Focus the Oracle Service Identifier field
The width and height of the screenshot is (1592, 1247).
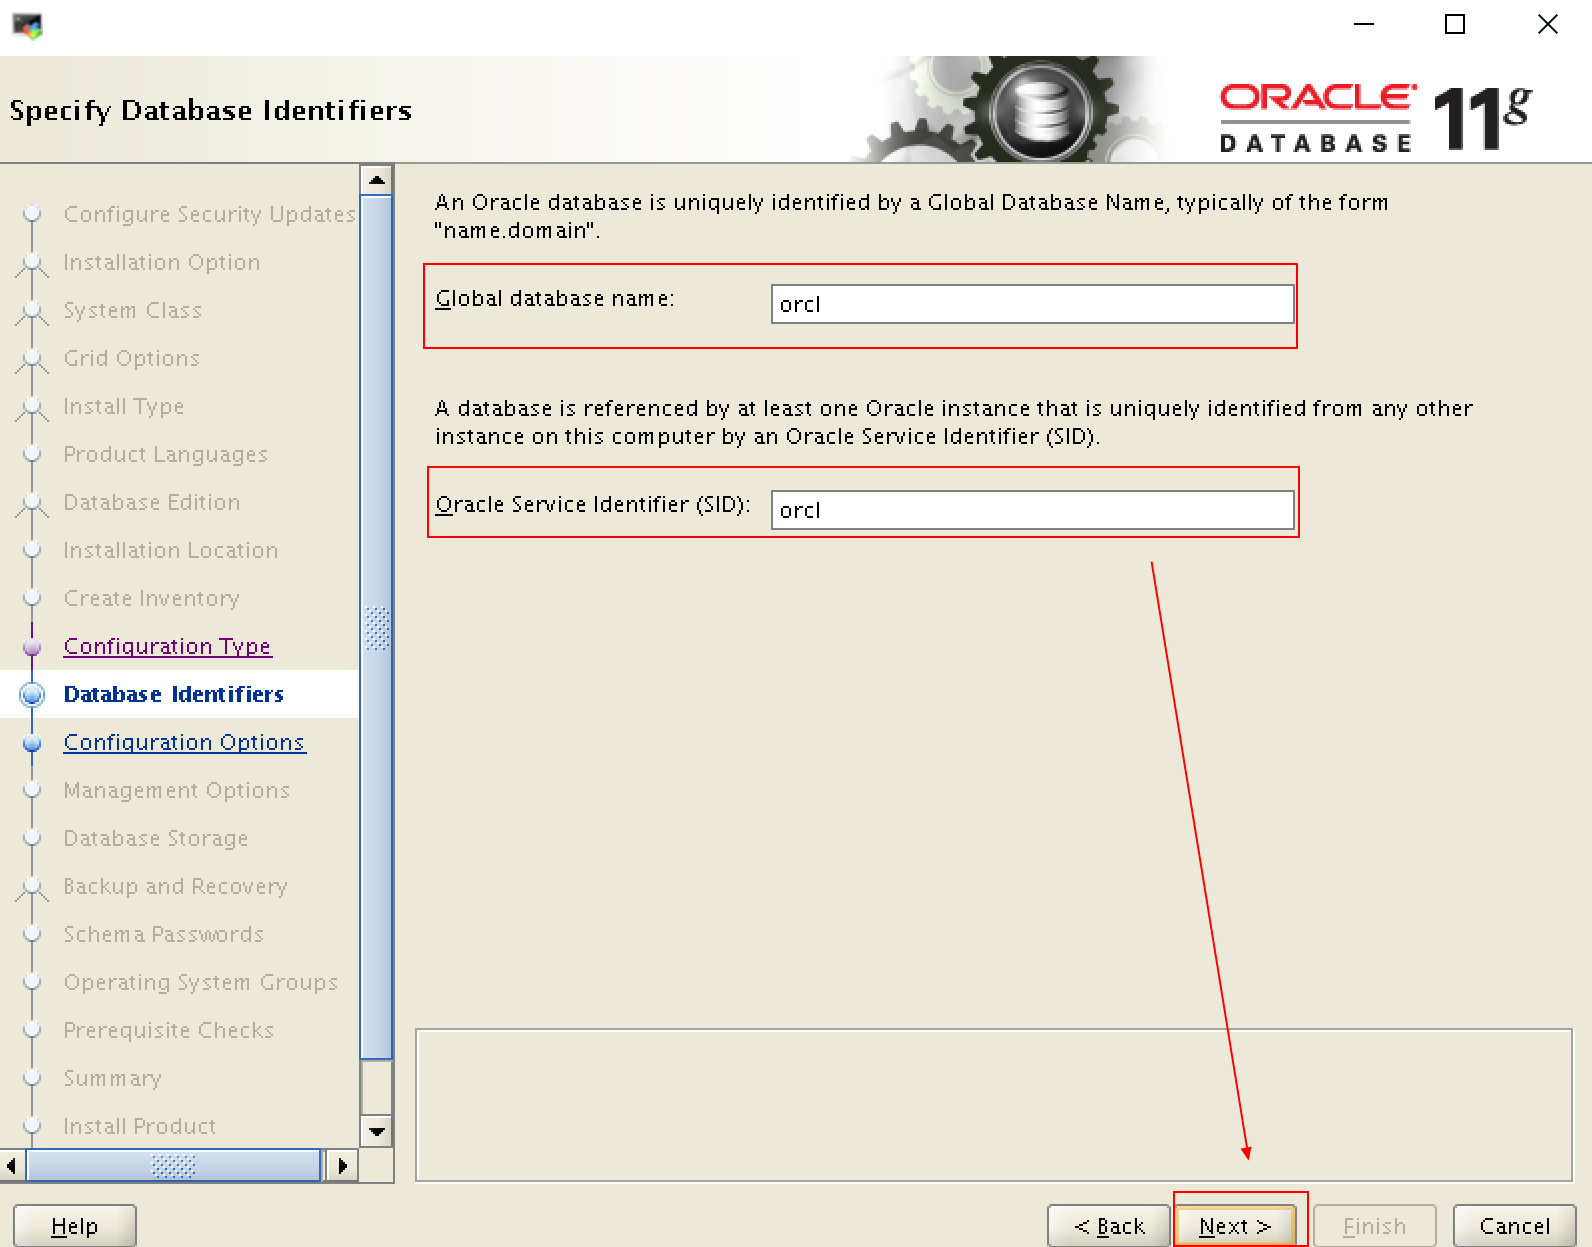click(x=1032, y=510)
